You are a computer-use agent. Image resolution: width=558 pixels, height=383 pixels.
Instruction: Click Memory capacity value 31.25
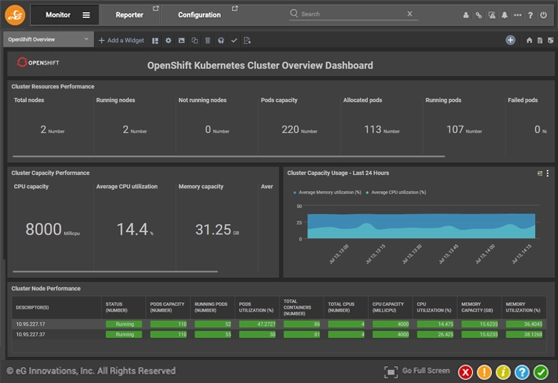[213, 230]
